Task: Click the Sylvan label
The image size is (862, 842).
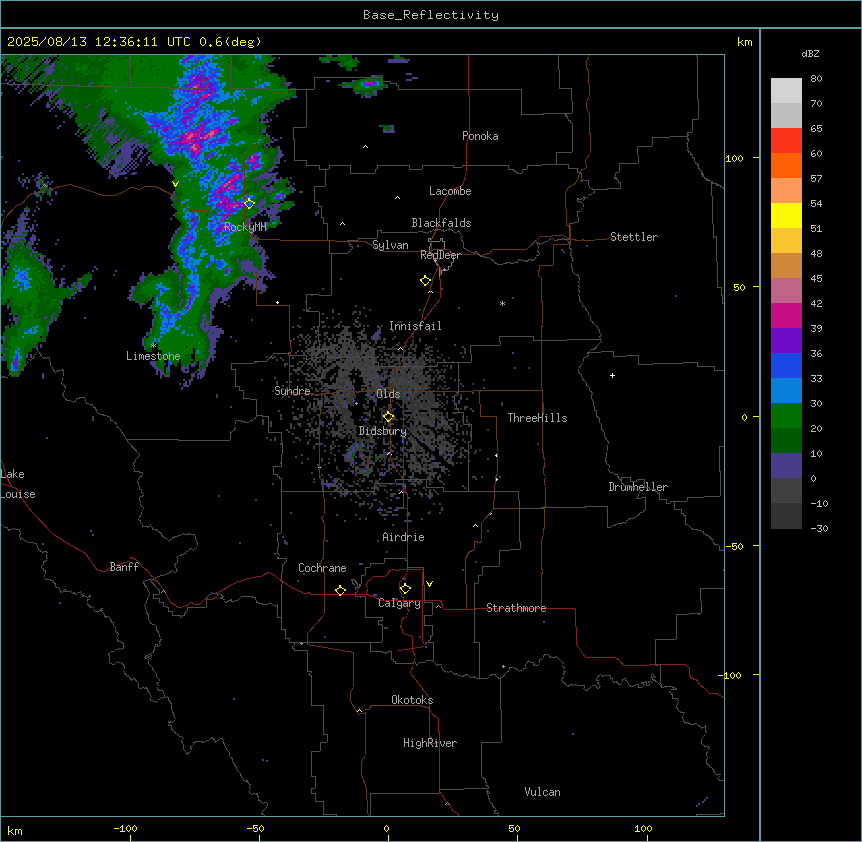Action: pos(390,245)
